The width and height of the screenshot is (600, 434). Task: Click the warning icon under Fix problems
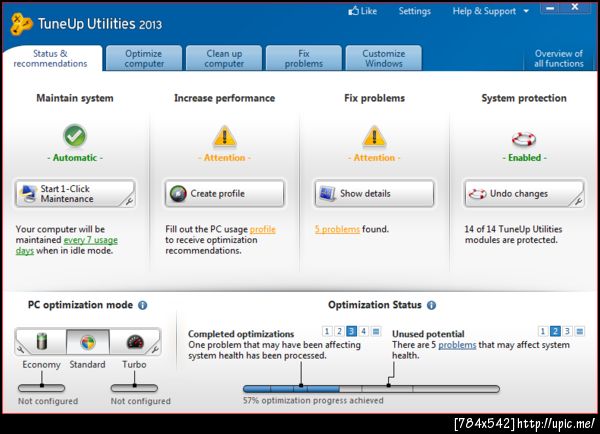pyautogui.click(x=374, y=136)
